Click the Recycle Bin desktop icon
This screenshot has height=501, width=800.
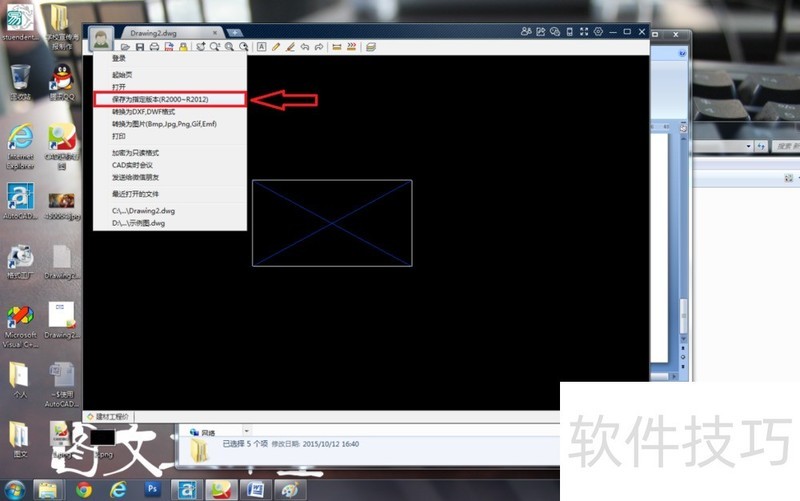(x=20, y=82)
